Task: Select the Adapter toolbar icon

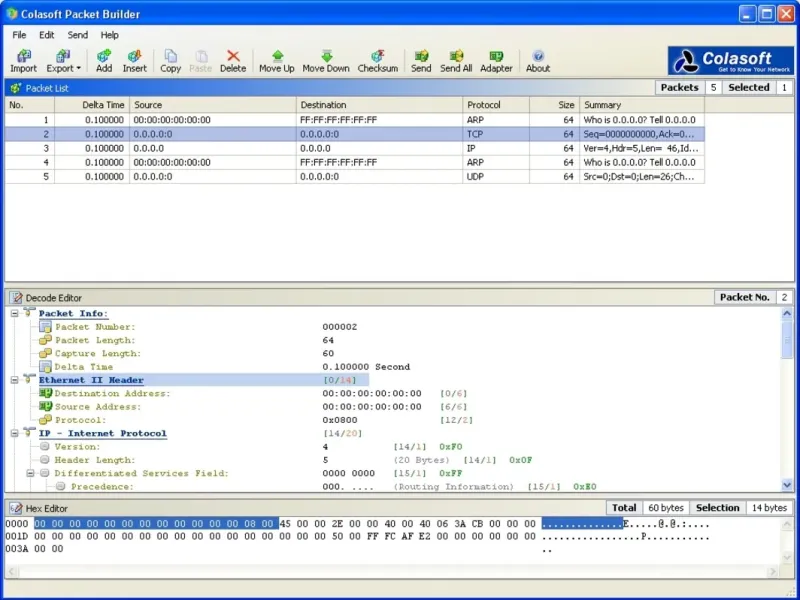Action: (496, 60)
